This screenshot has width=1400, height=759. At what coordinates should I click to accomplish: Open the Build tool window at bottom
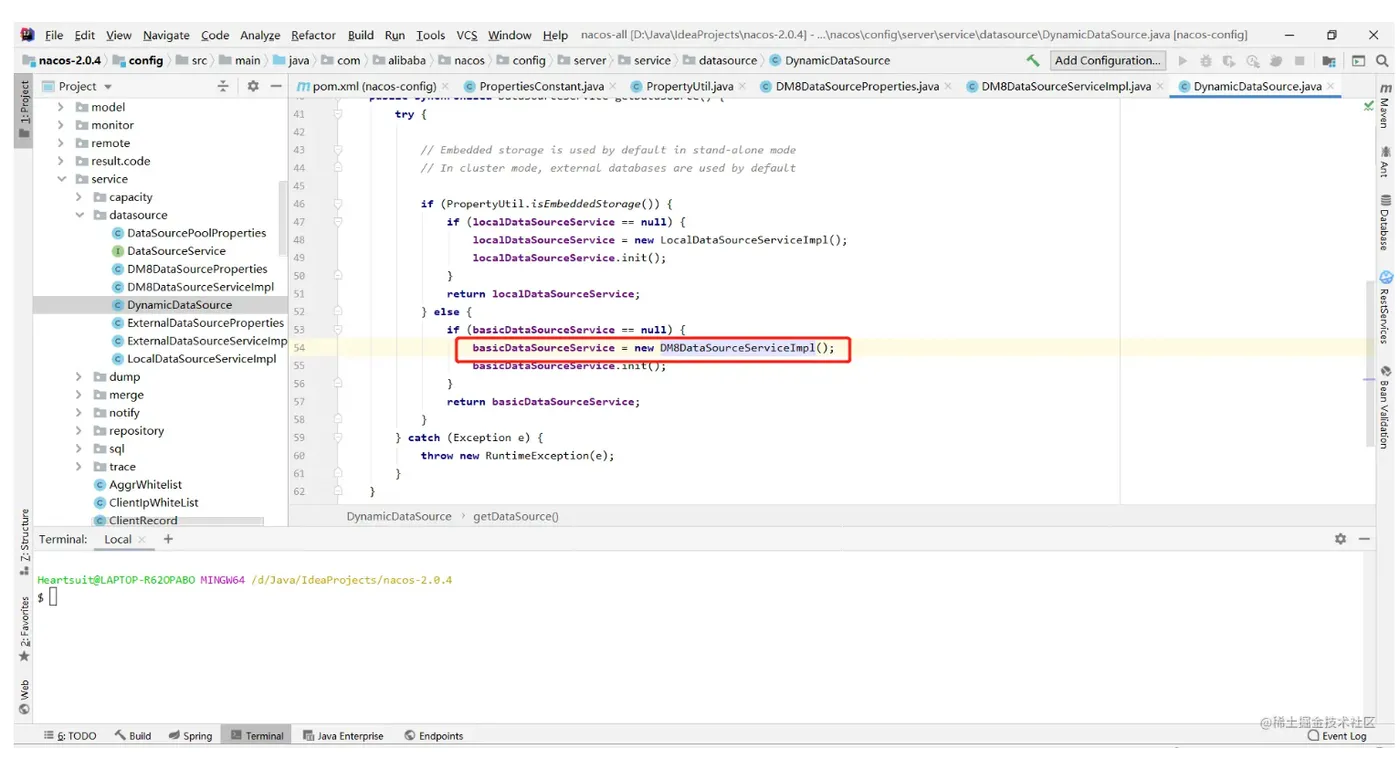pos(132,736)
